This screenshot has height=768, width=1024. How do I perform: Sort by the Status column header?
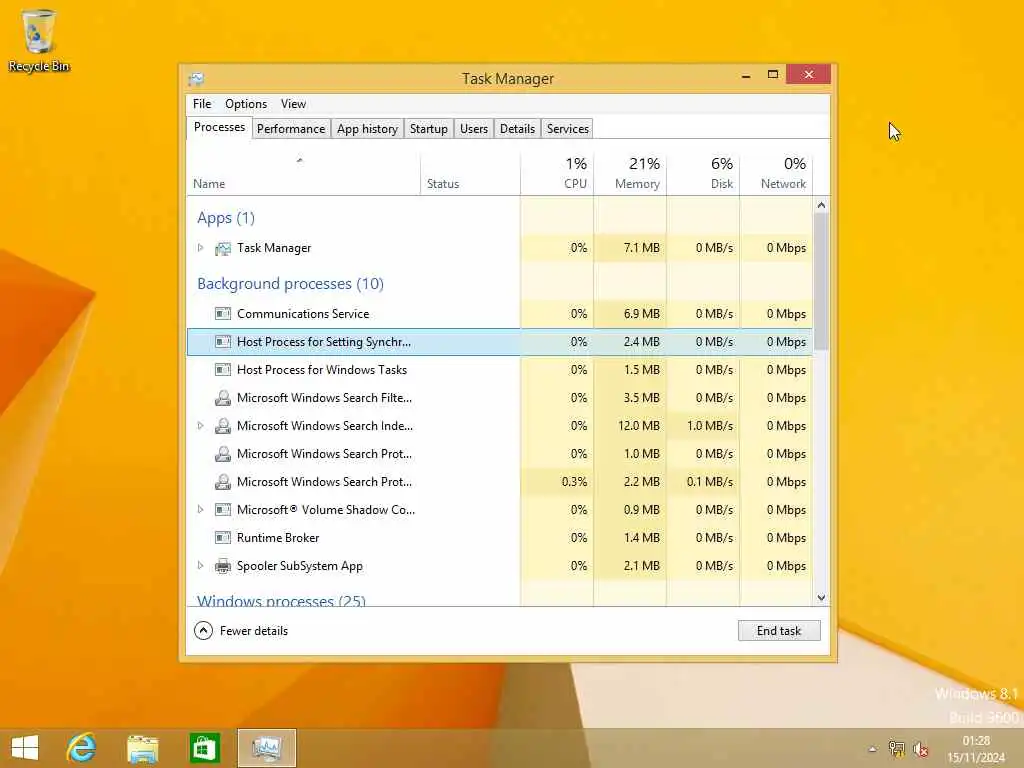pyautogui.click(x=470, y=173)
